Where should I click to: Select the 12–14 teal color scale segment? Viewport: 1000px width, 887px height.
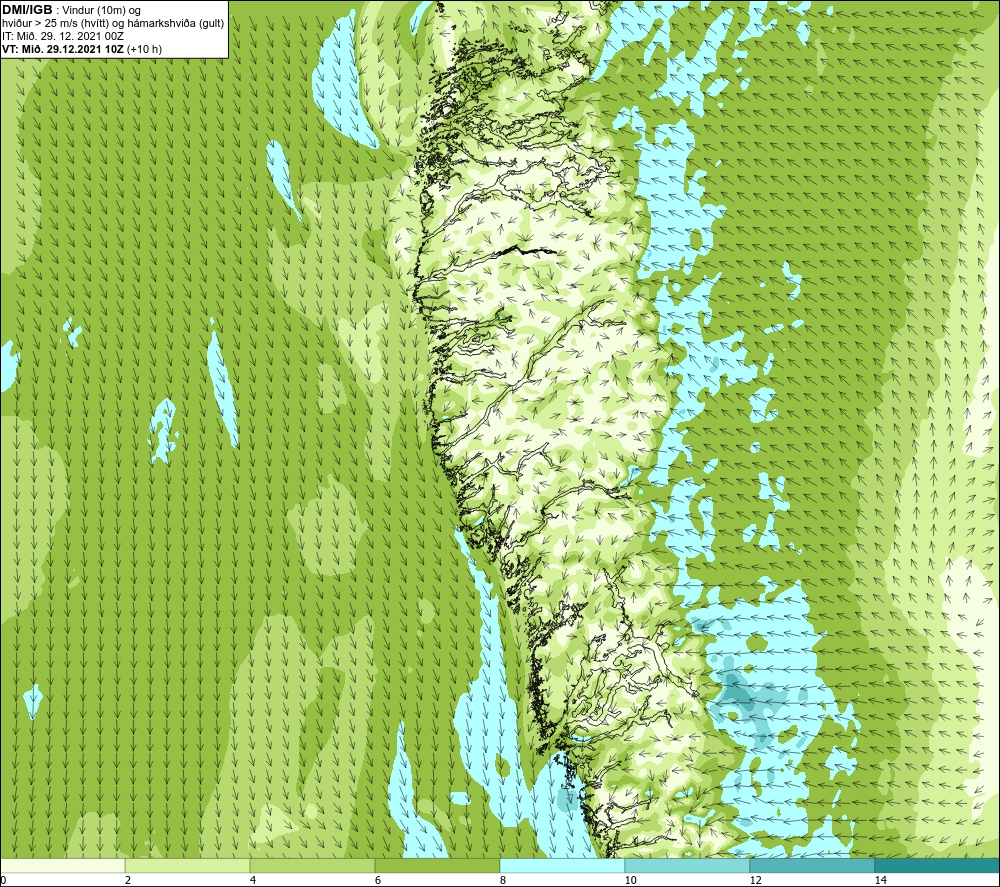812,865
